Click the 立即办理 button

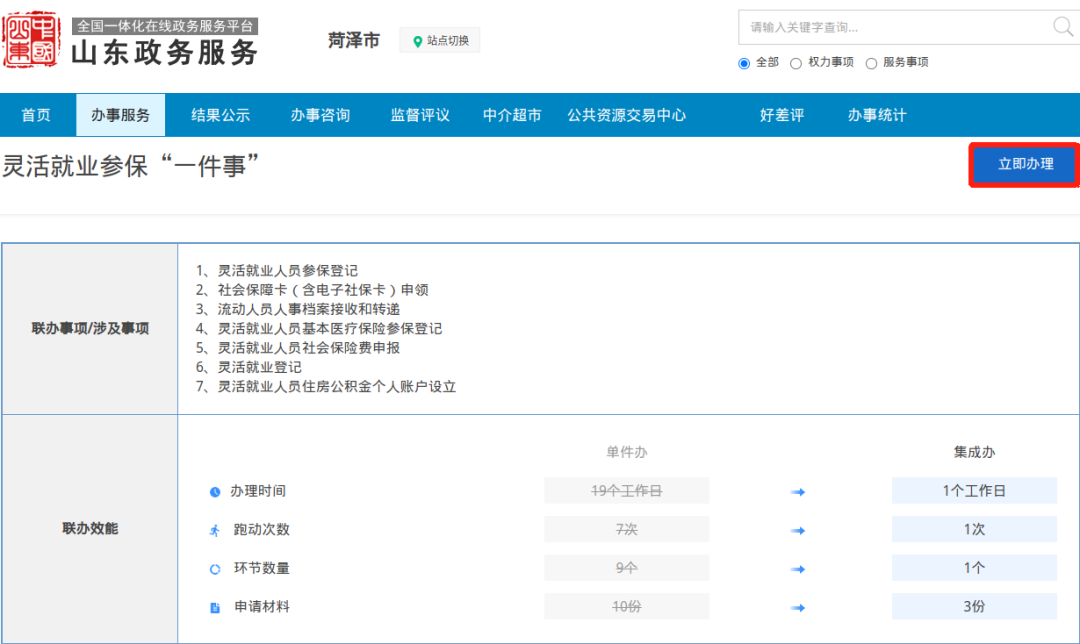coord(1024,165)
